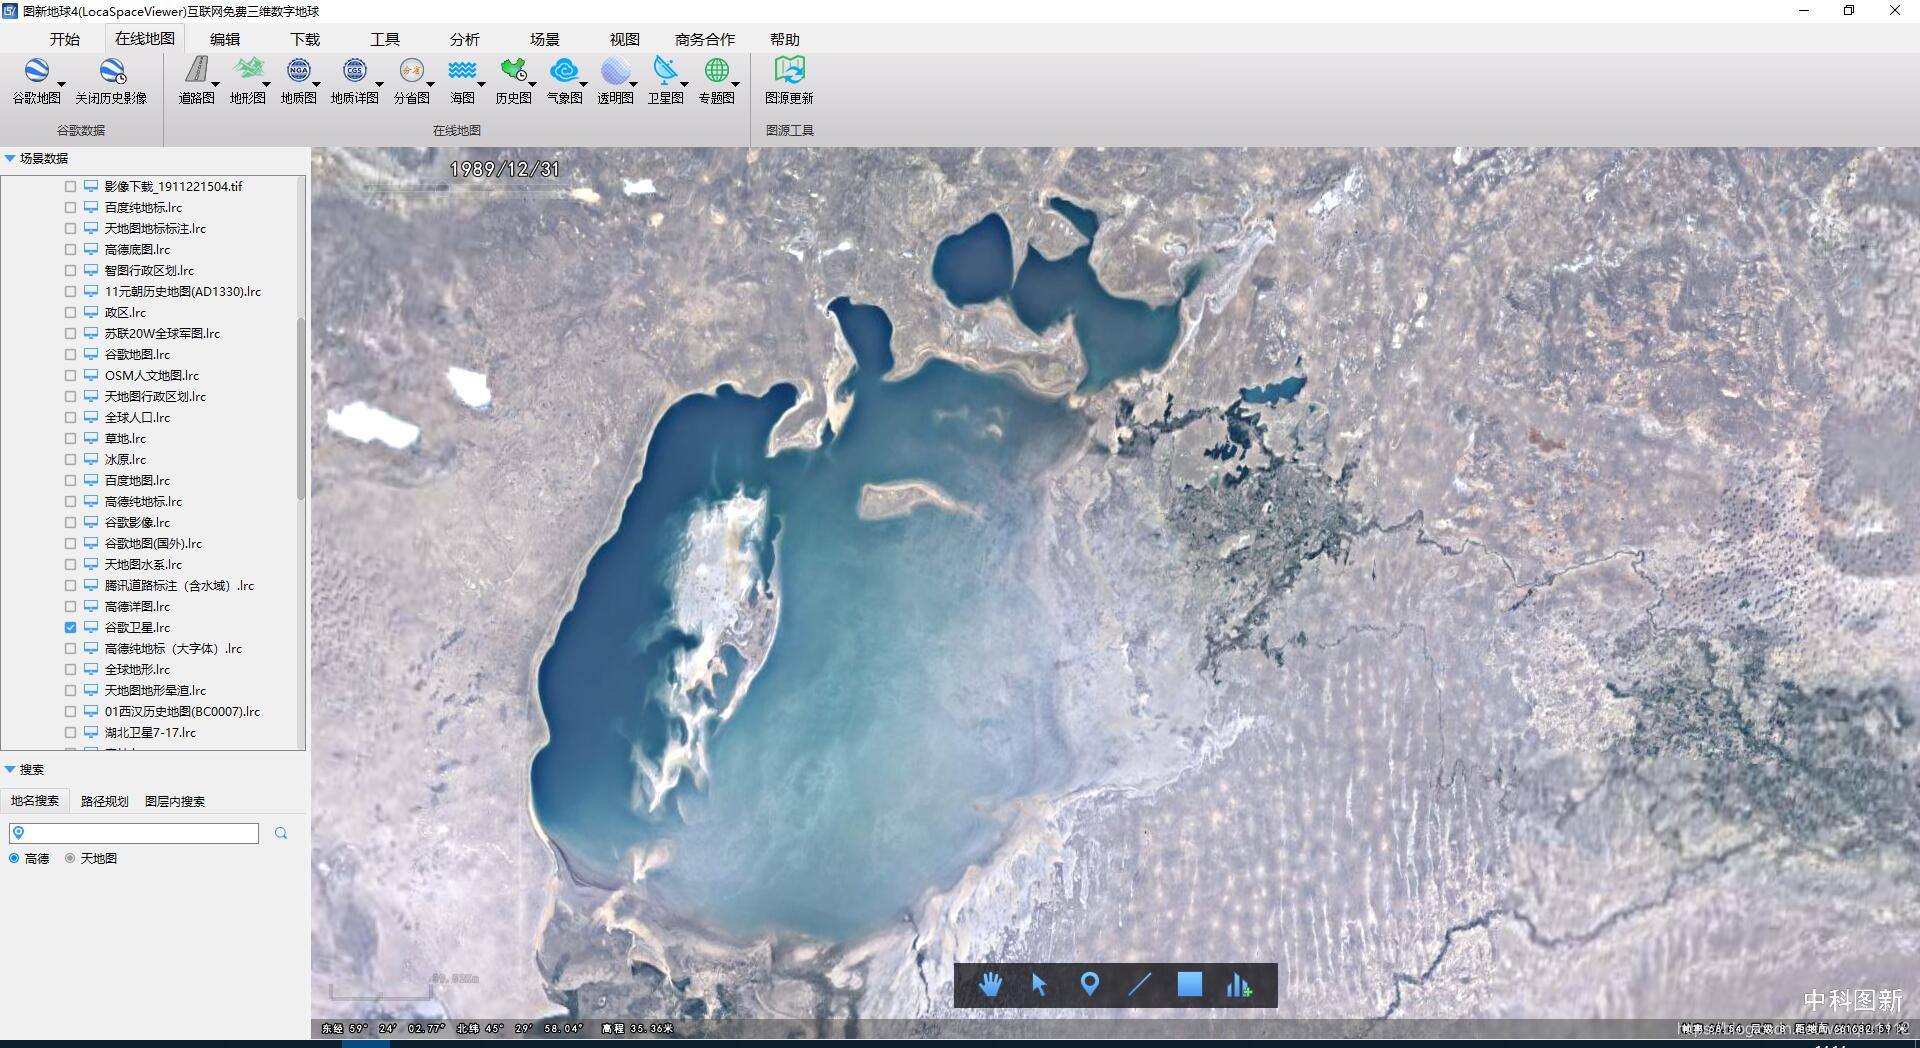Image resolution: width=1920 pixels, height=1048 pixels.
Task: Select the line drawing tool in map toolbar
Action: (1140, 985)
